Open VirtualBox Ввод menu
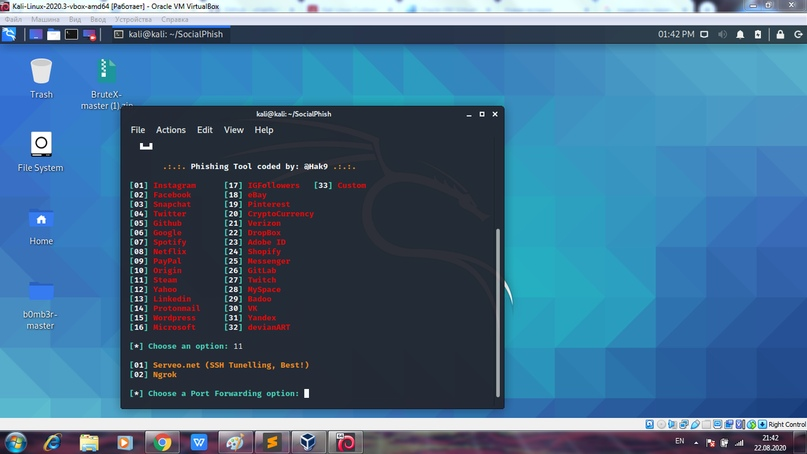This screenshot has width=807, height=454. click(98, 19)
